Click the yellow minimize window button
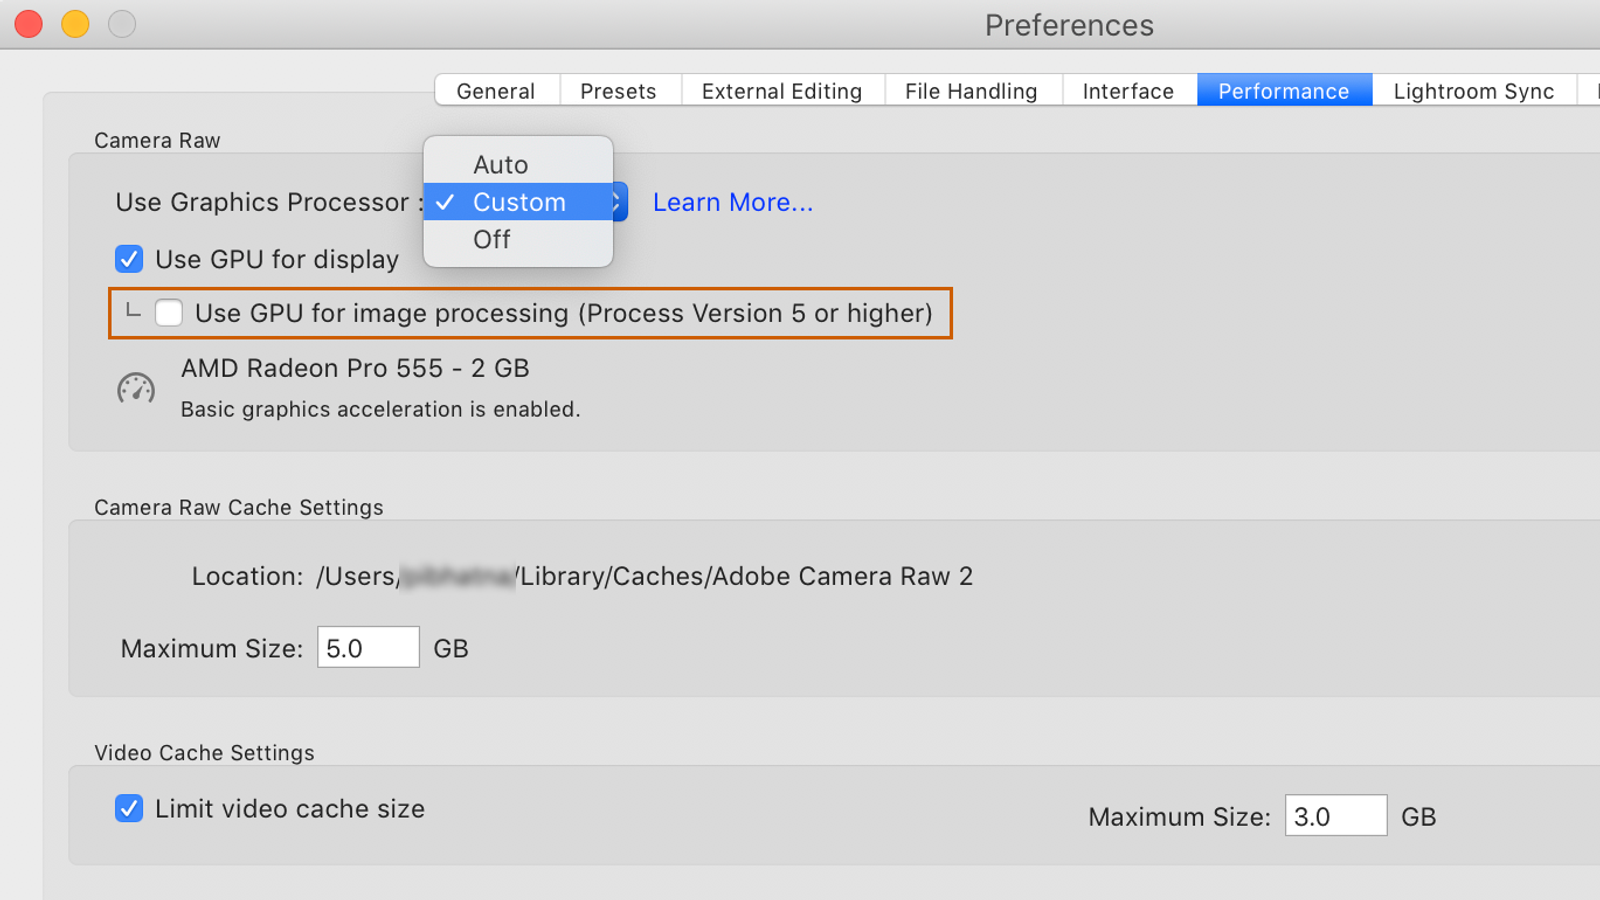 pyautogui.click(x=75, y=24)
